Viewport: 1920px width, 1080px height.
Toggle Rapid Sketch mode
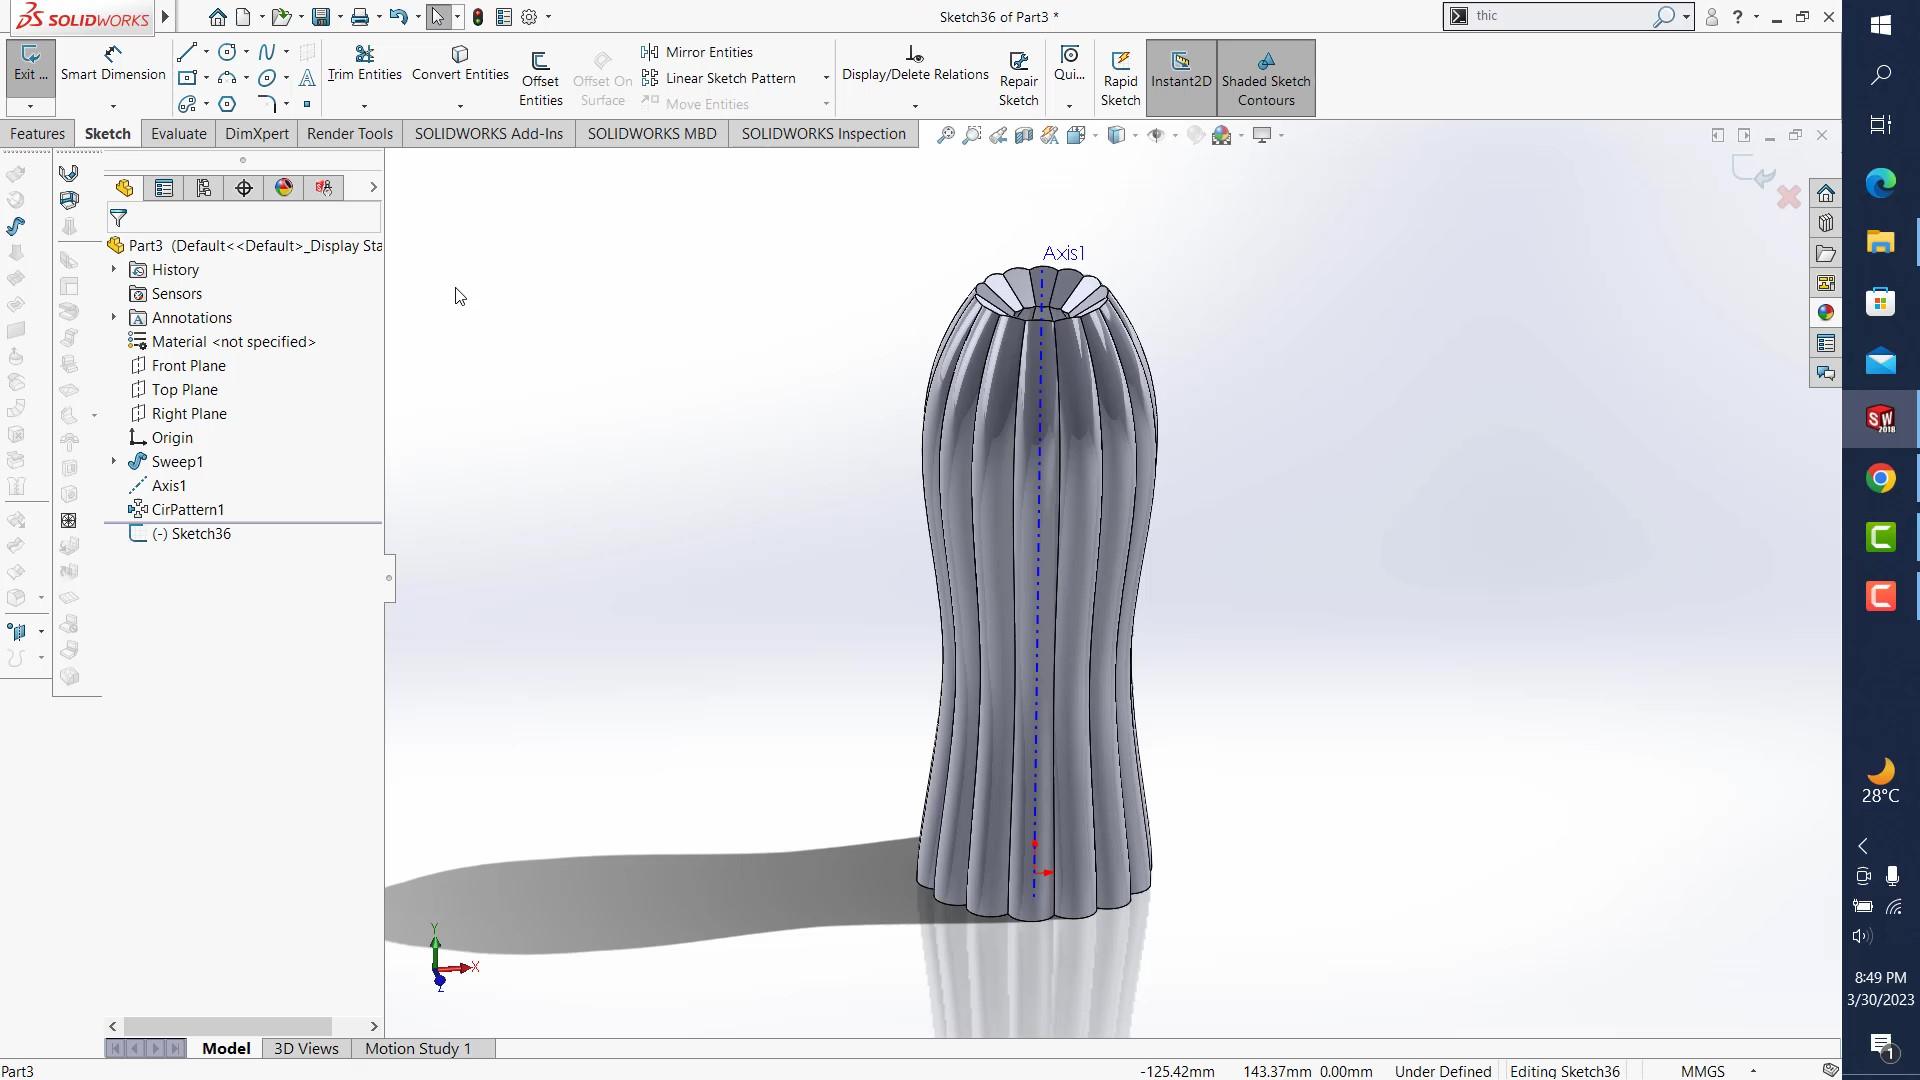(x=1120, y=78)
